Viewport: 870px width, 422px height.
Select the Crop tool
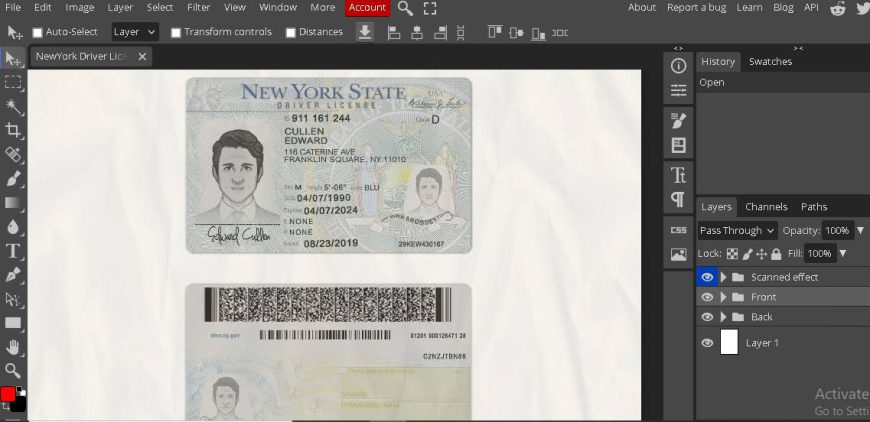click(13, 130)
